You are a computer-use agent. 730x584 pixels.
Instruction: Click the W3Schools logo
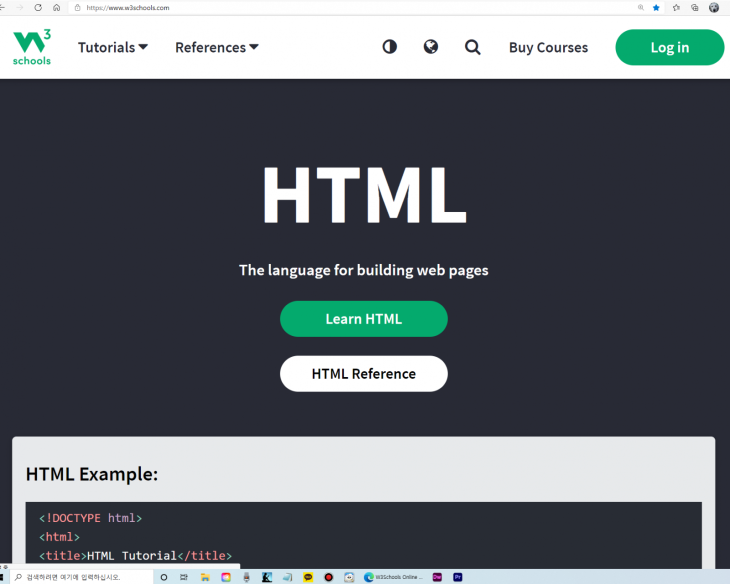click(32, 47)
